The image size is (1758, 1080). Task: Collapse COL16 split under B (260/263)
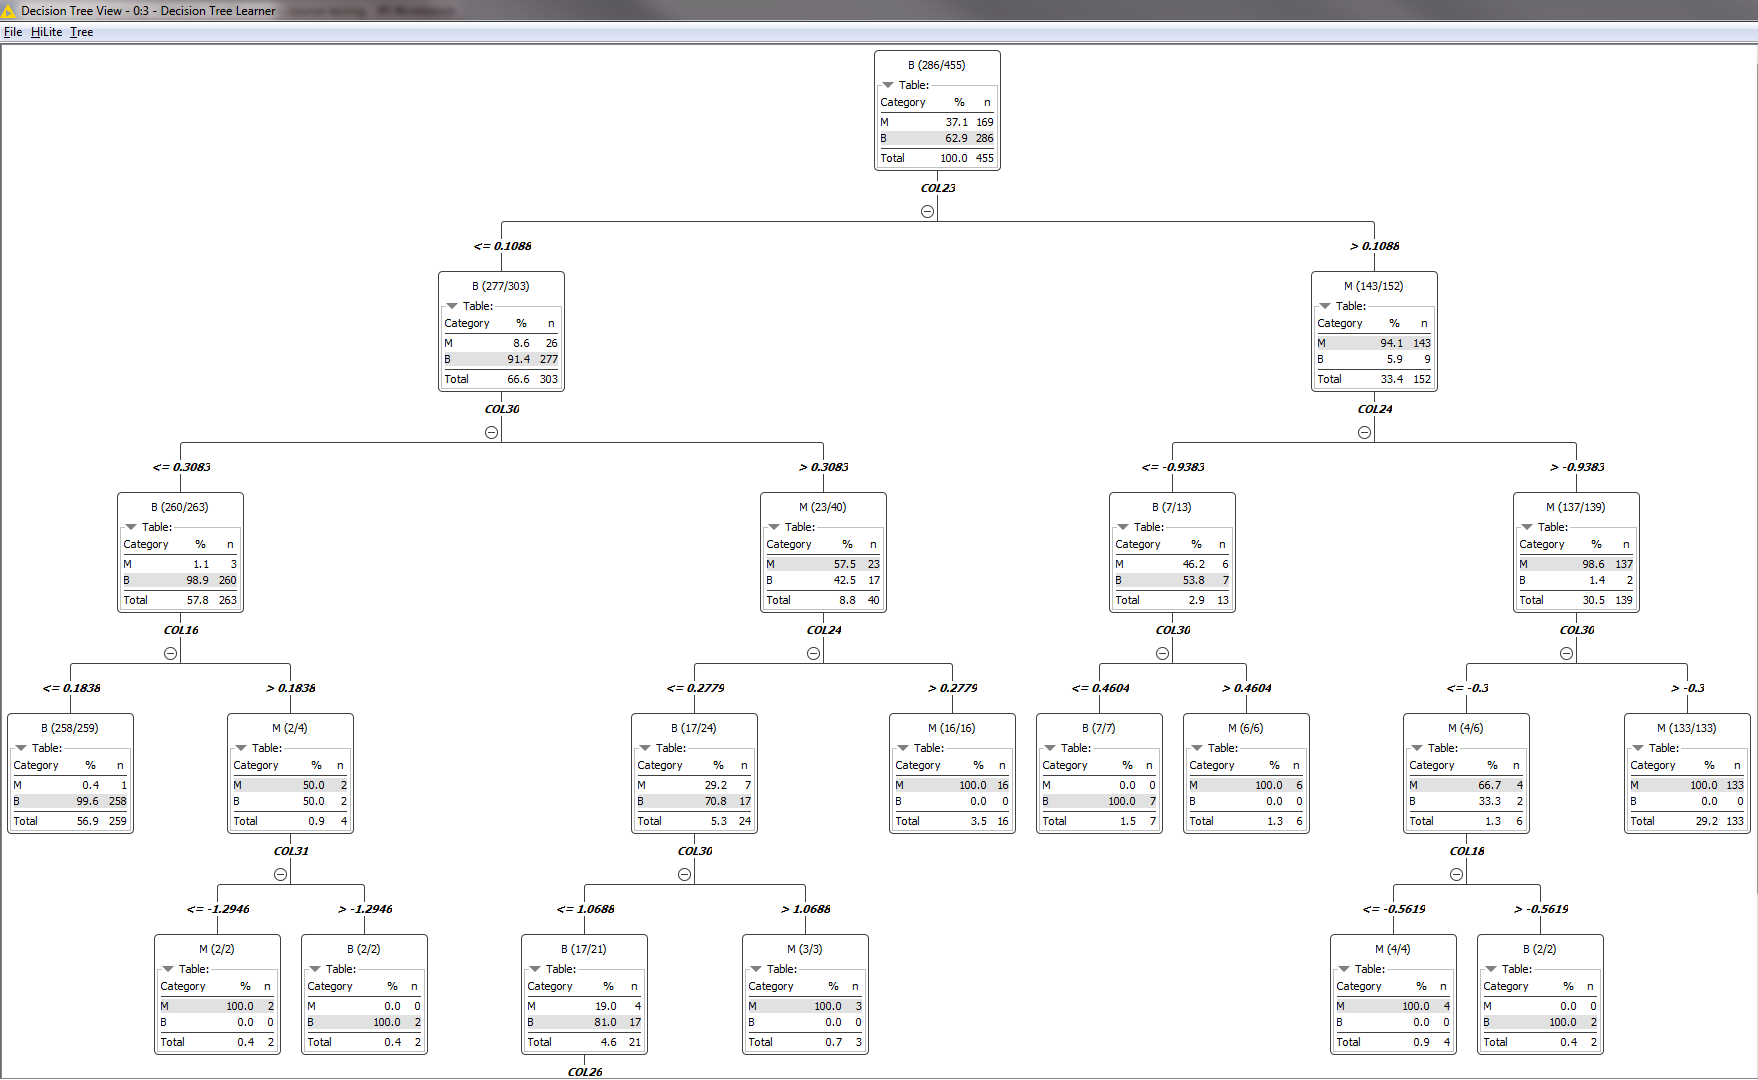pyautogui.click(x=170, y=653)
